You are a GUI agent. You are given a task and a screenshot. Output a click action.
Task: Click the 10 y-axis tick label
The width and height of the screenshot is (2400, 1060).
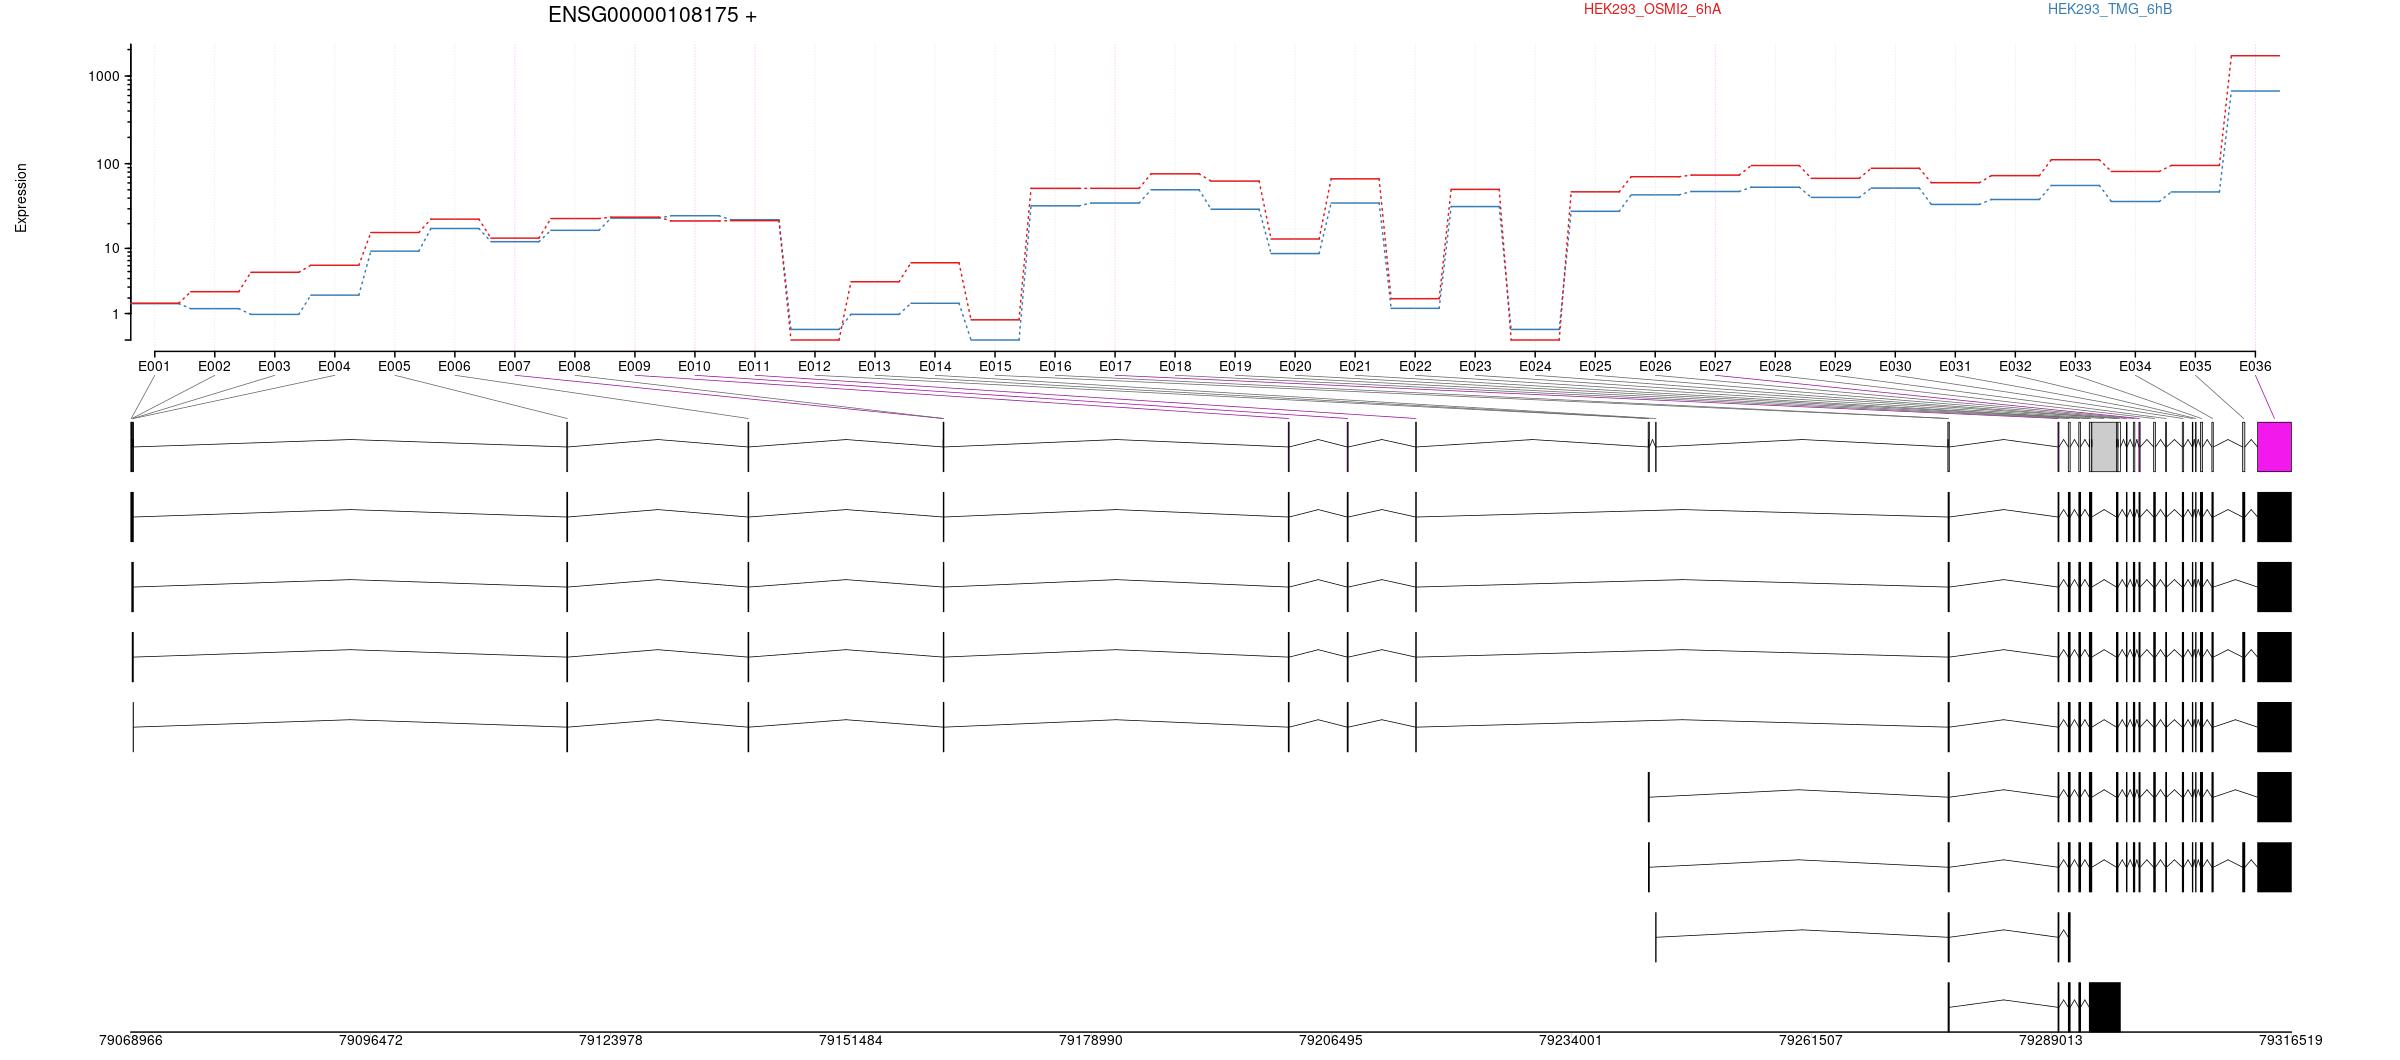[112, 249]
